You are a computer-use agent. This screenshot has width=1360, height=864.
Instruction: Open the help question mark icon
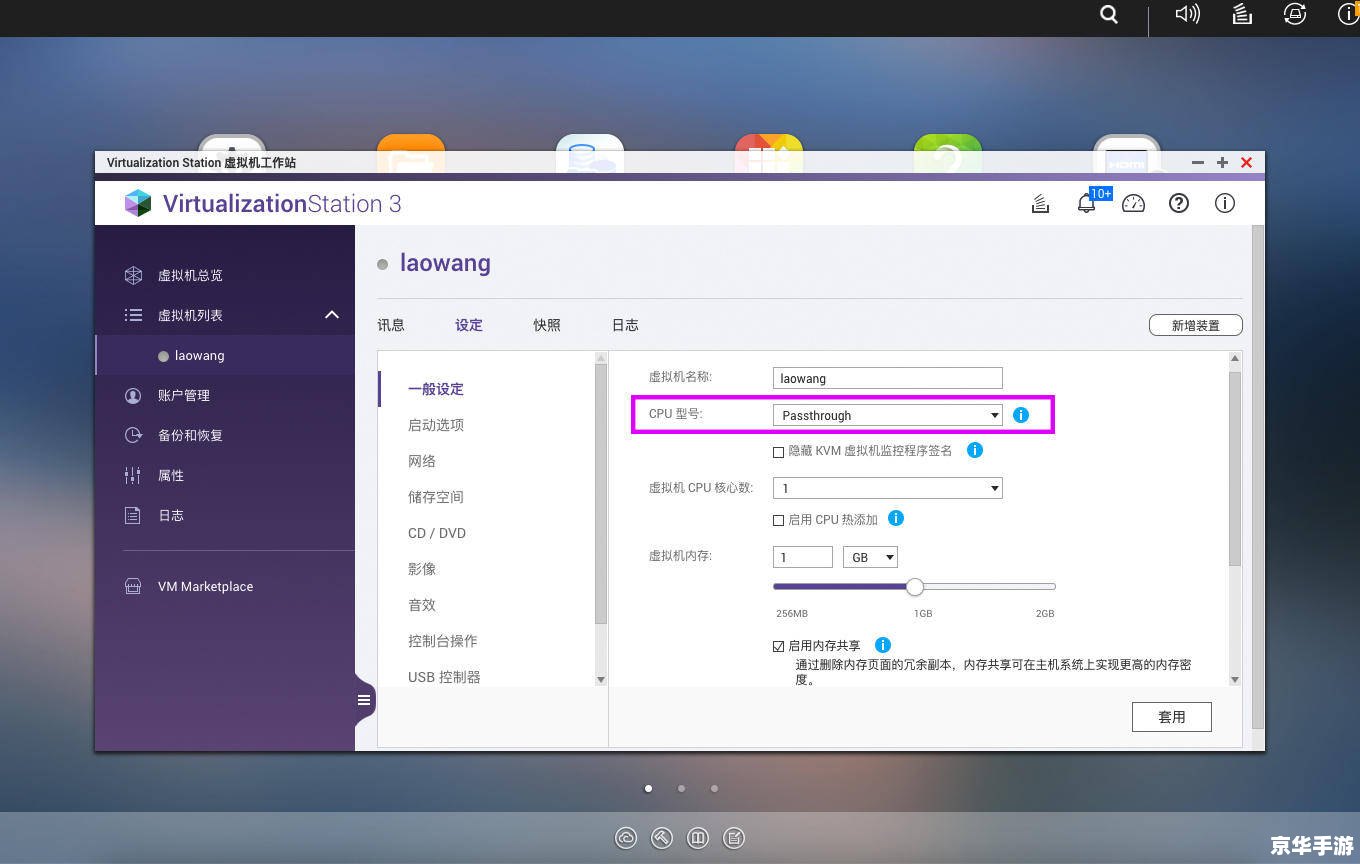pos(1179,203)
